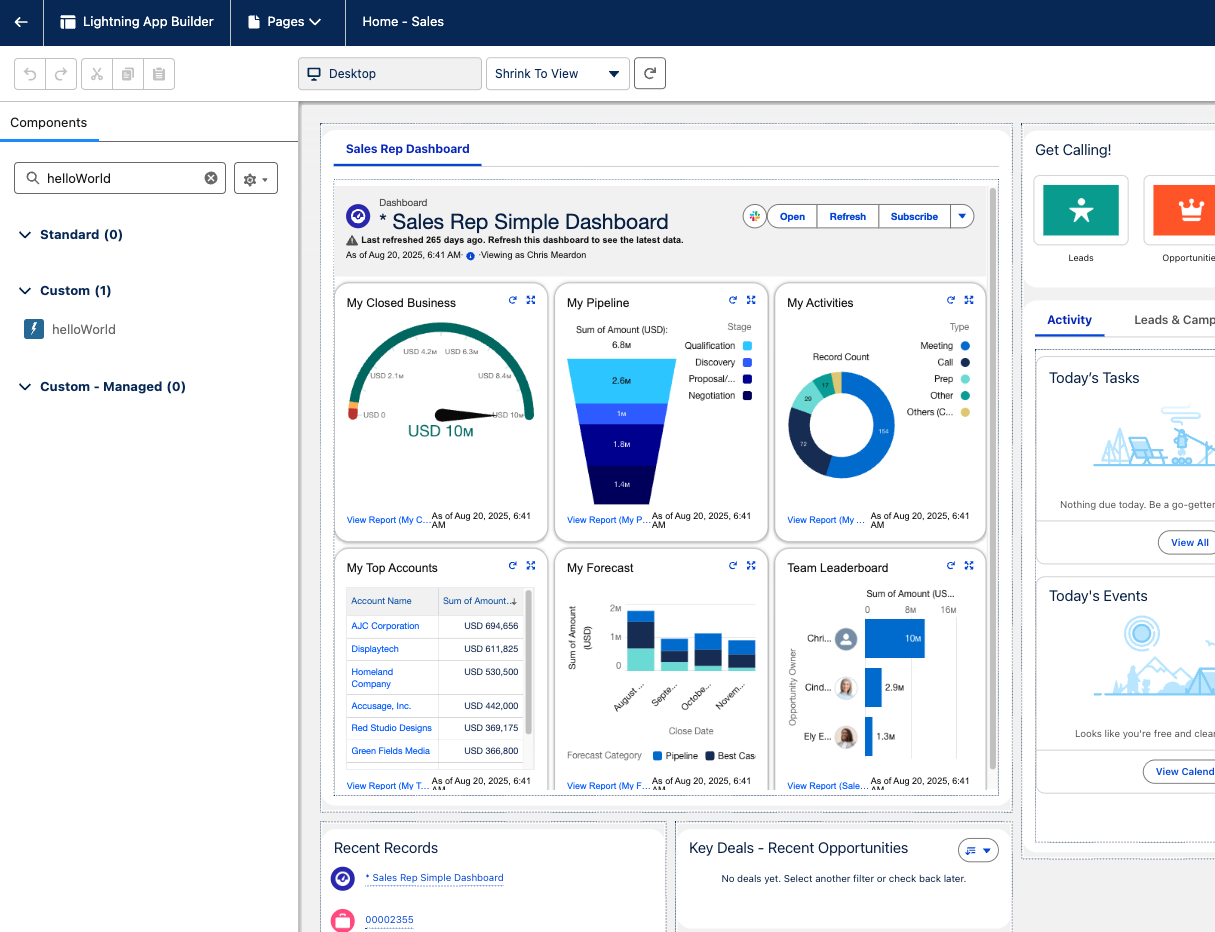Open Sales Rep Simple Dashboard recent record
The height and width of the screenshot is (932, 1215).
434,878
